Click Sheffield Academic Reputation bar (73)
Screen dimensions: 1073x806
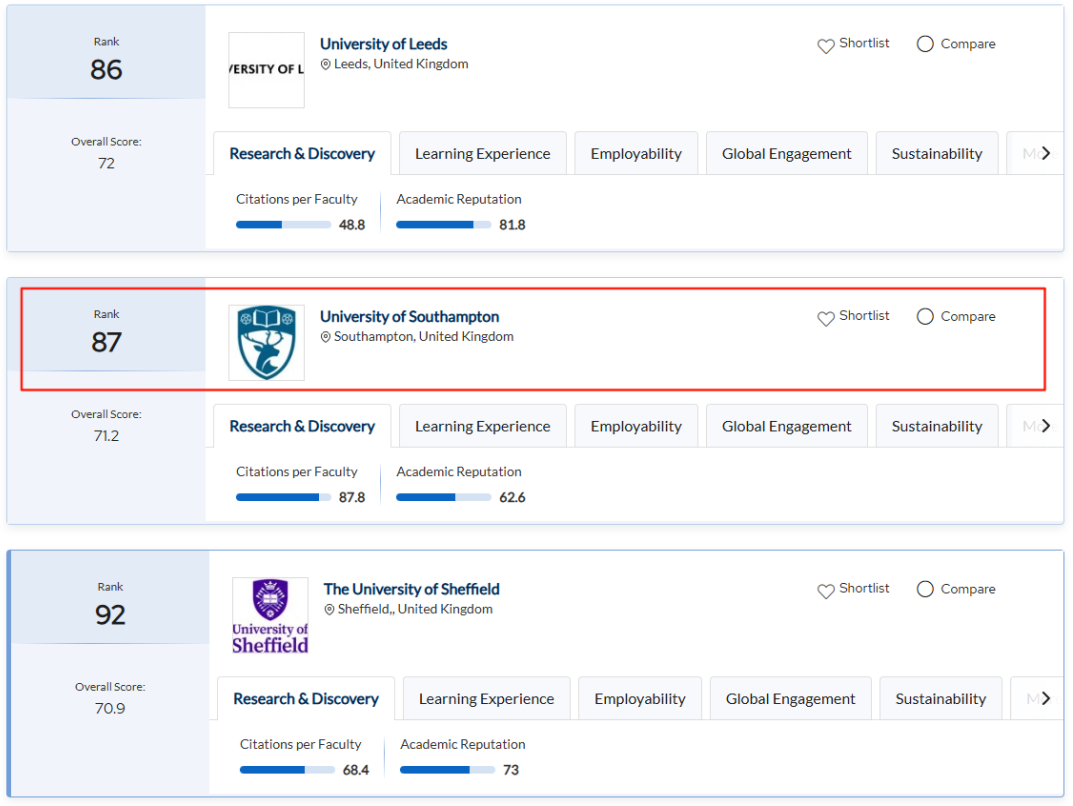(448, 770)
